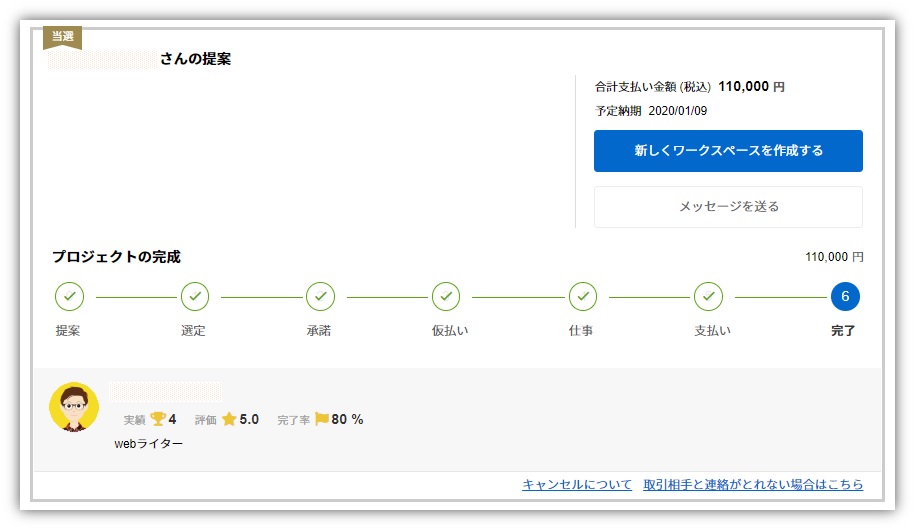The image size is (915, 530).
Task: Open the キャンセルについて link
Action: [577, 484]
